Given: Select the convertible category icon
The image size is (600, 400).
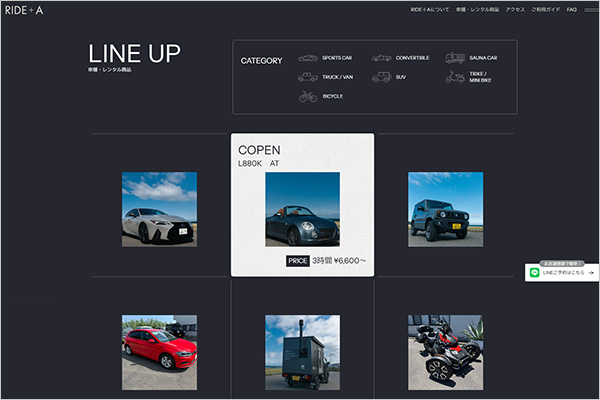Looking at the screenshot, I should [382, 58].
